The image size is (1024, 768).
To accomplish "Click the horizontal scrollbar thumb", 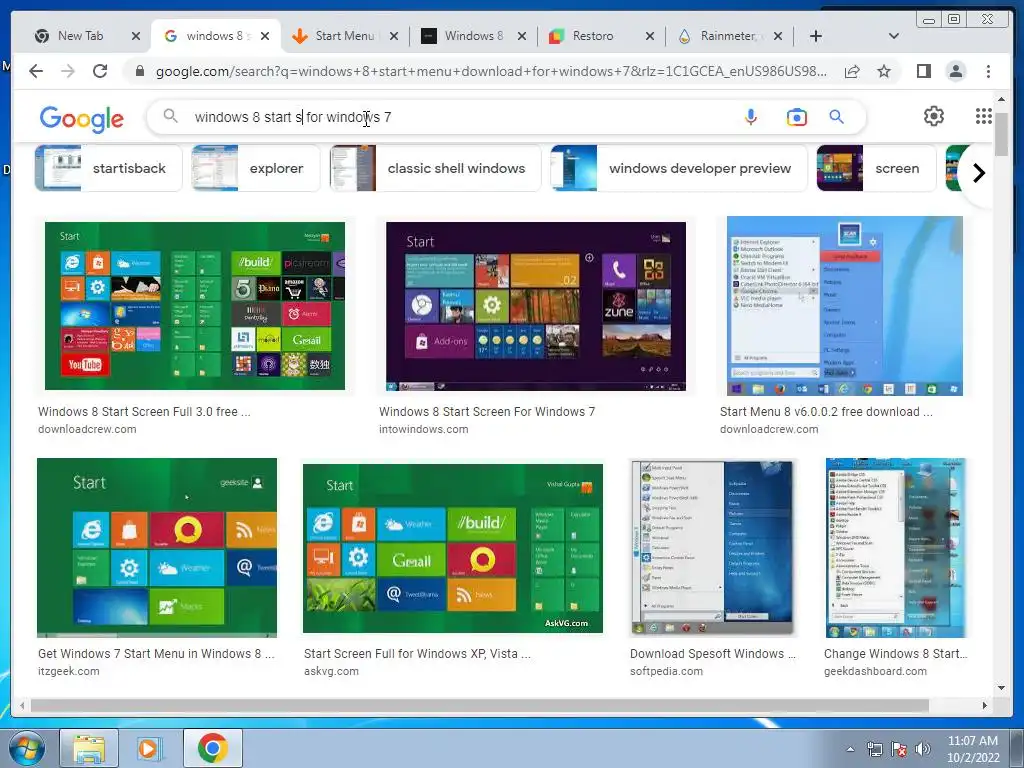I will click(x=479, y=705).
